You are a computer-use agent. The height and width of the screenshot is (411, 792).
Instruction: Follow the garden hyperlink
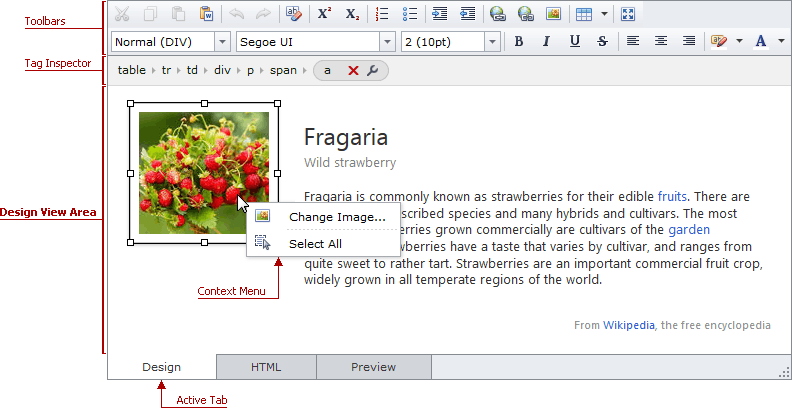[689, 230]
